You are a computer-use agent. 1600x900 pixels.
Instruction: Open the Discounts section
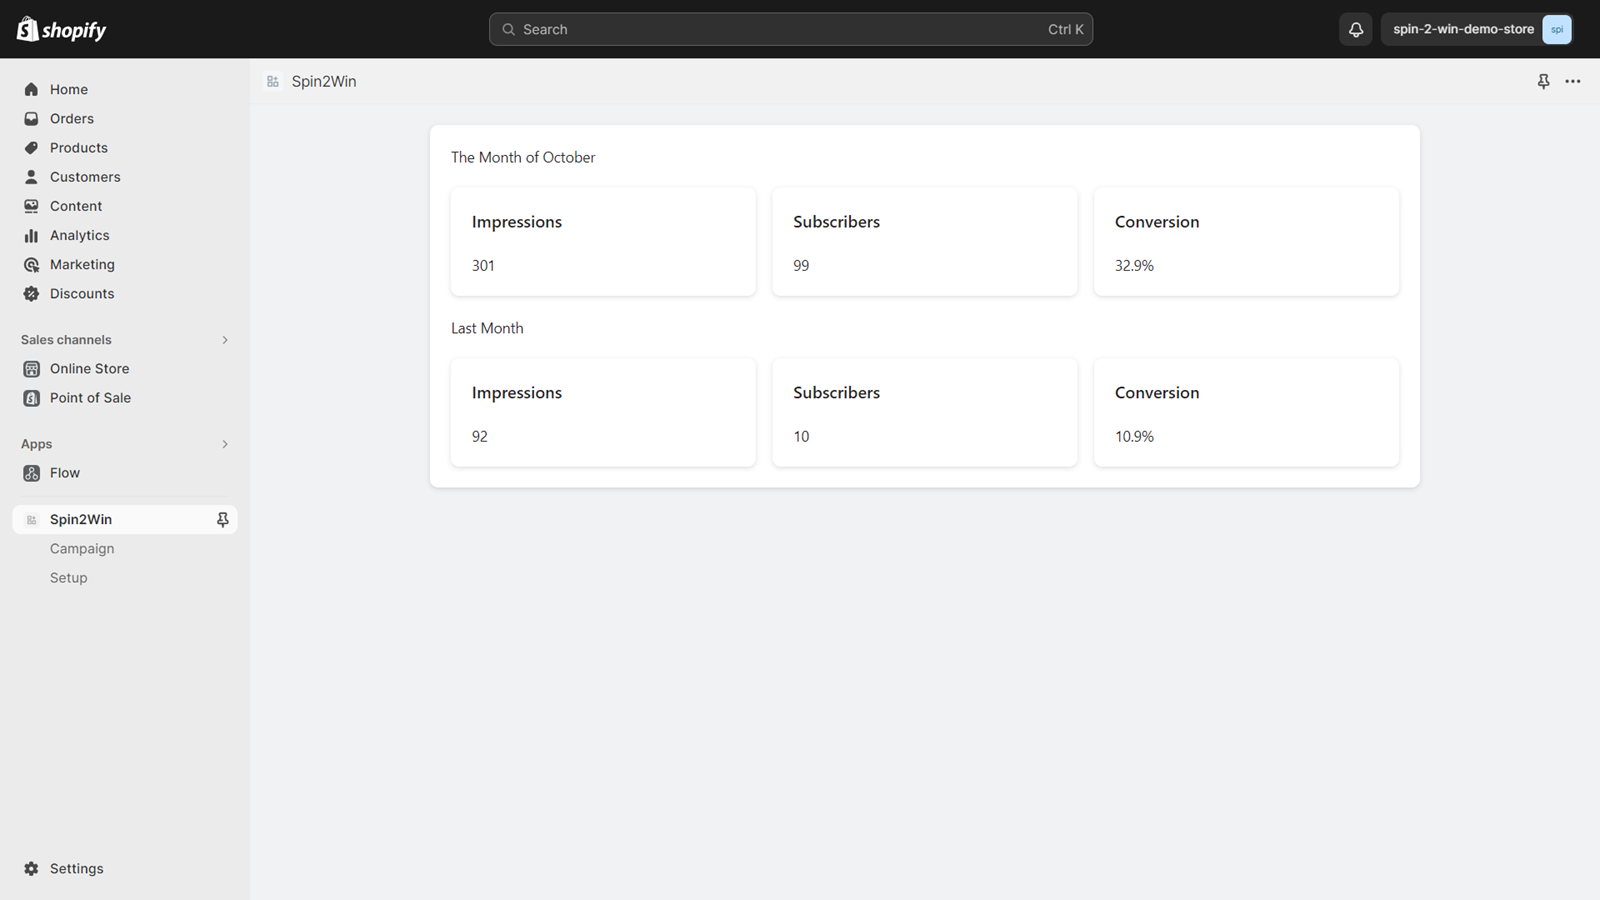pos(125,293)
